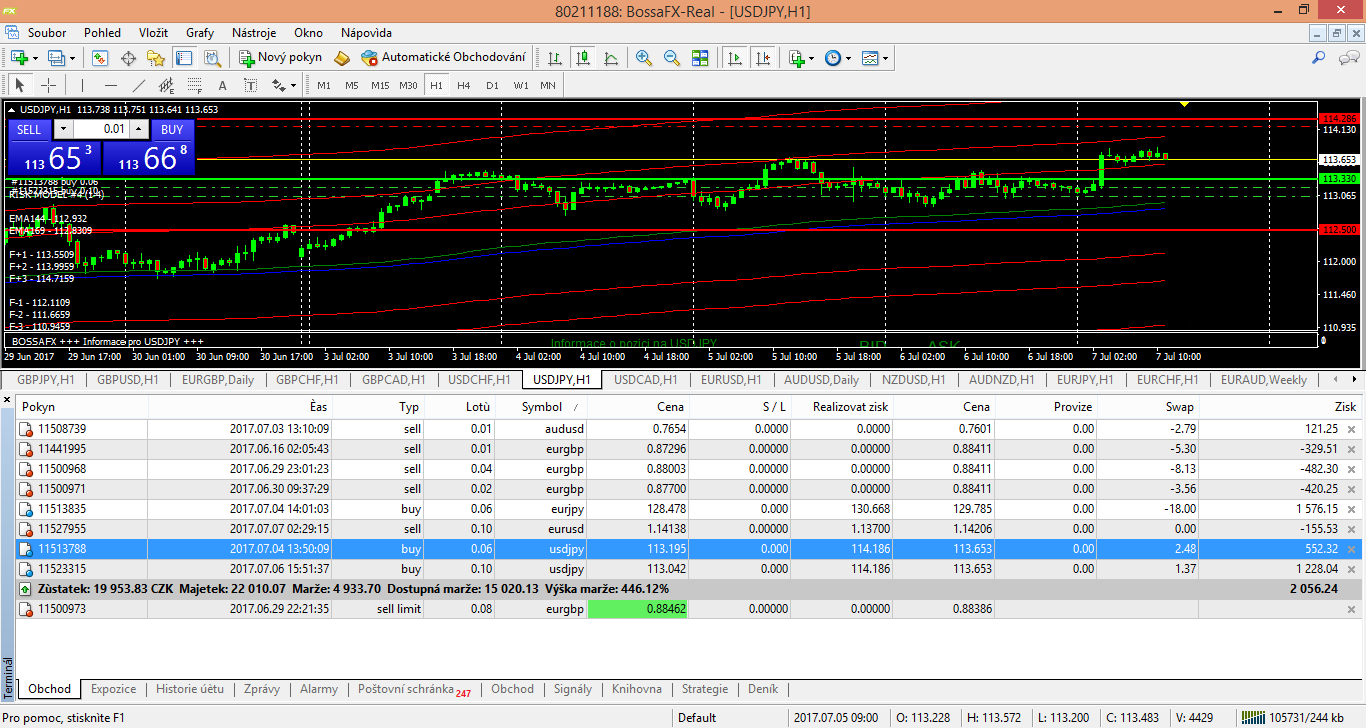Launch MetaEditor from the toolbar
The width and height of the screenshot is (1366, 728).
click(x=342, y=58)
